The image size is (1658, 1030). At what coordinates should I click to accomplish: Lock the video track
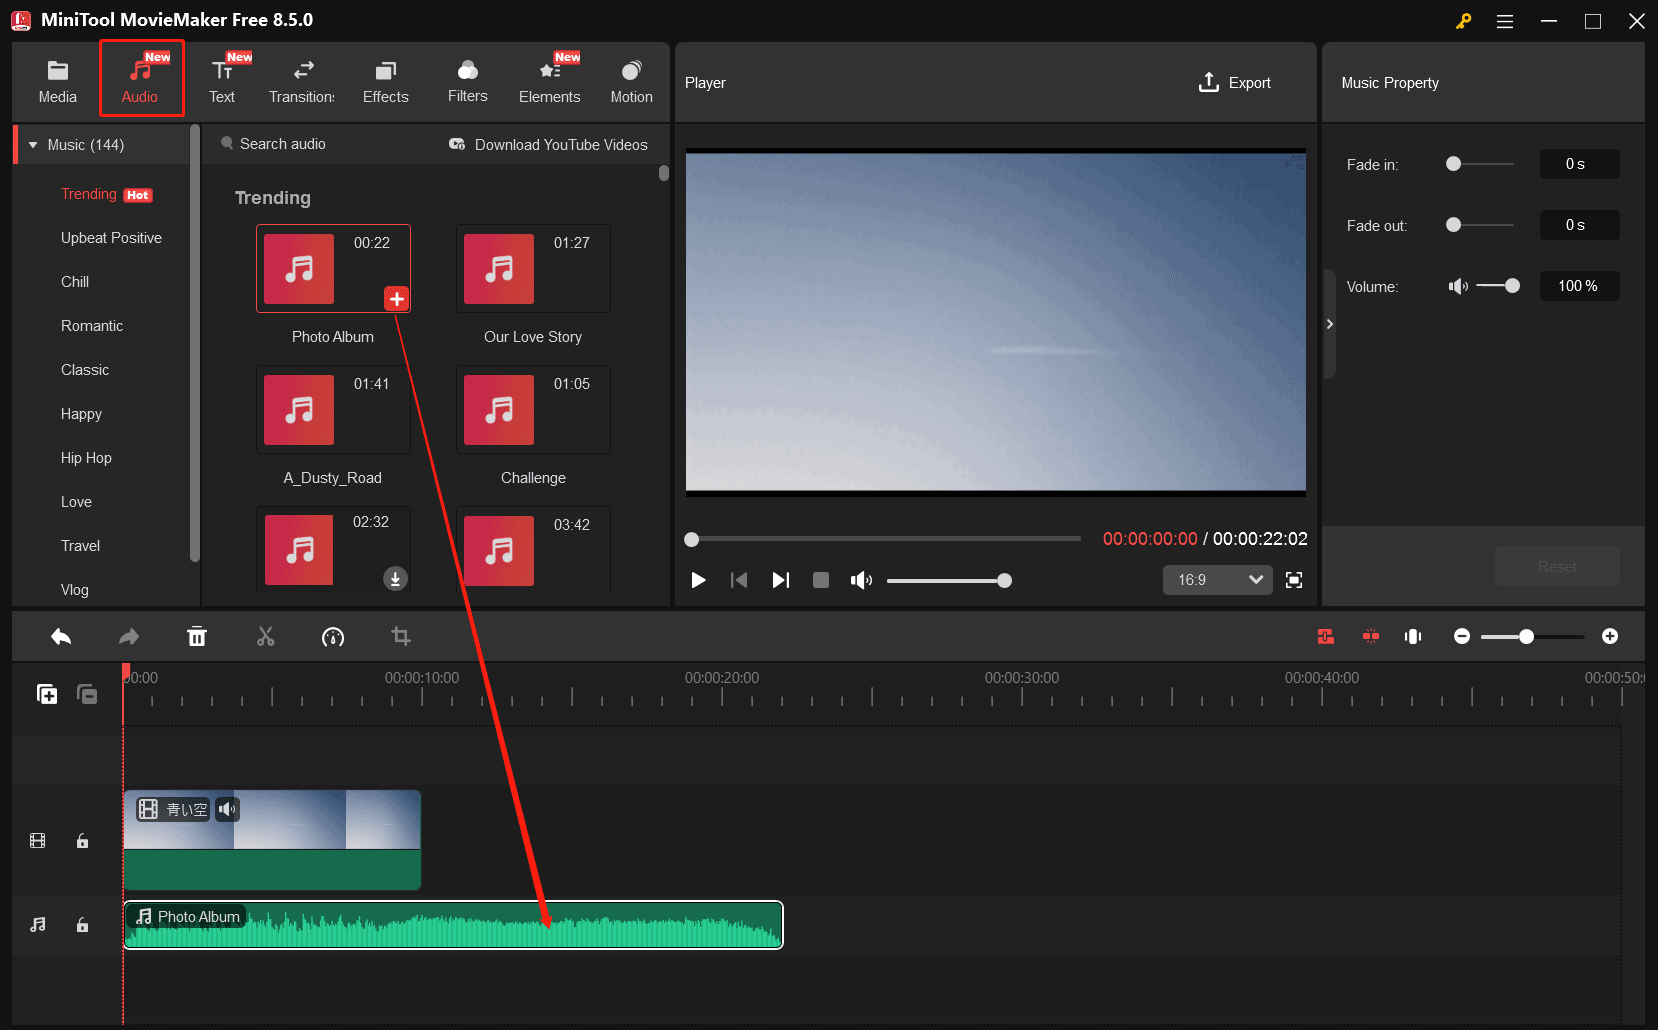tap(82, 841)
